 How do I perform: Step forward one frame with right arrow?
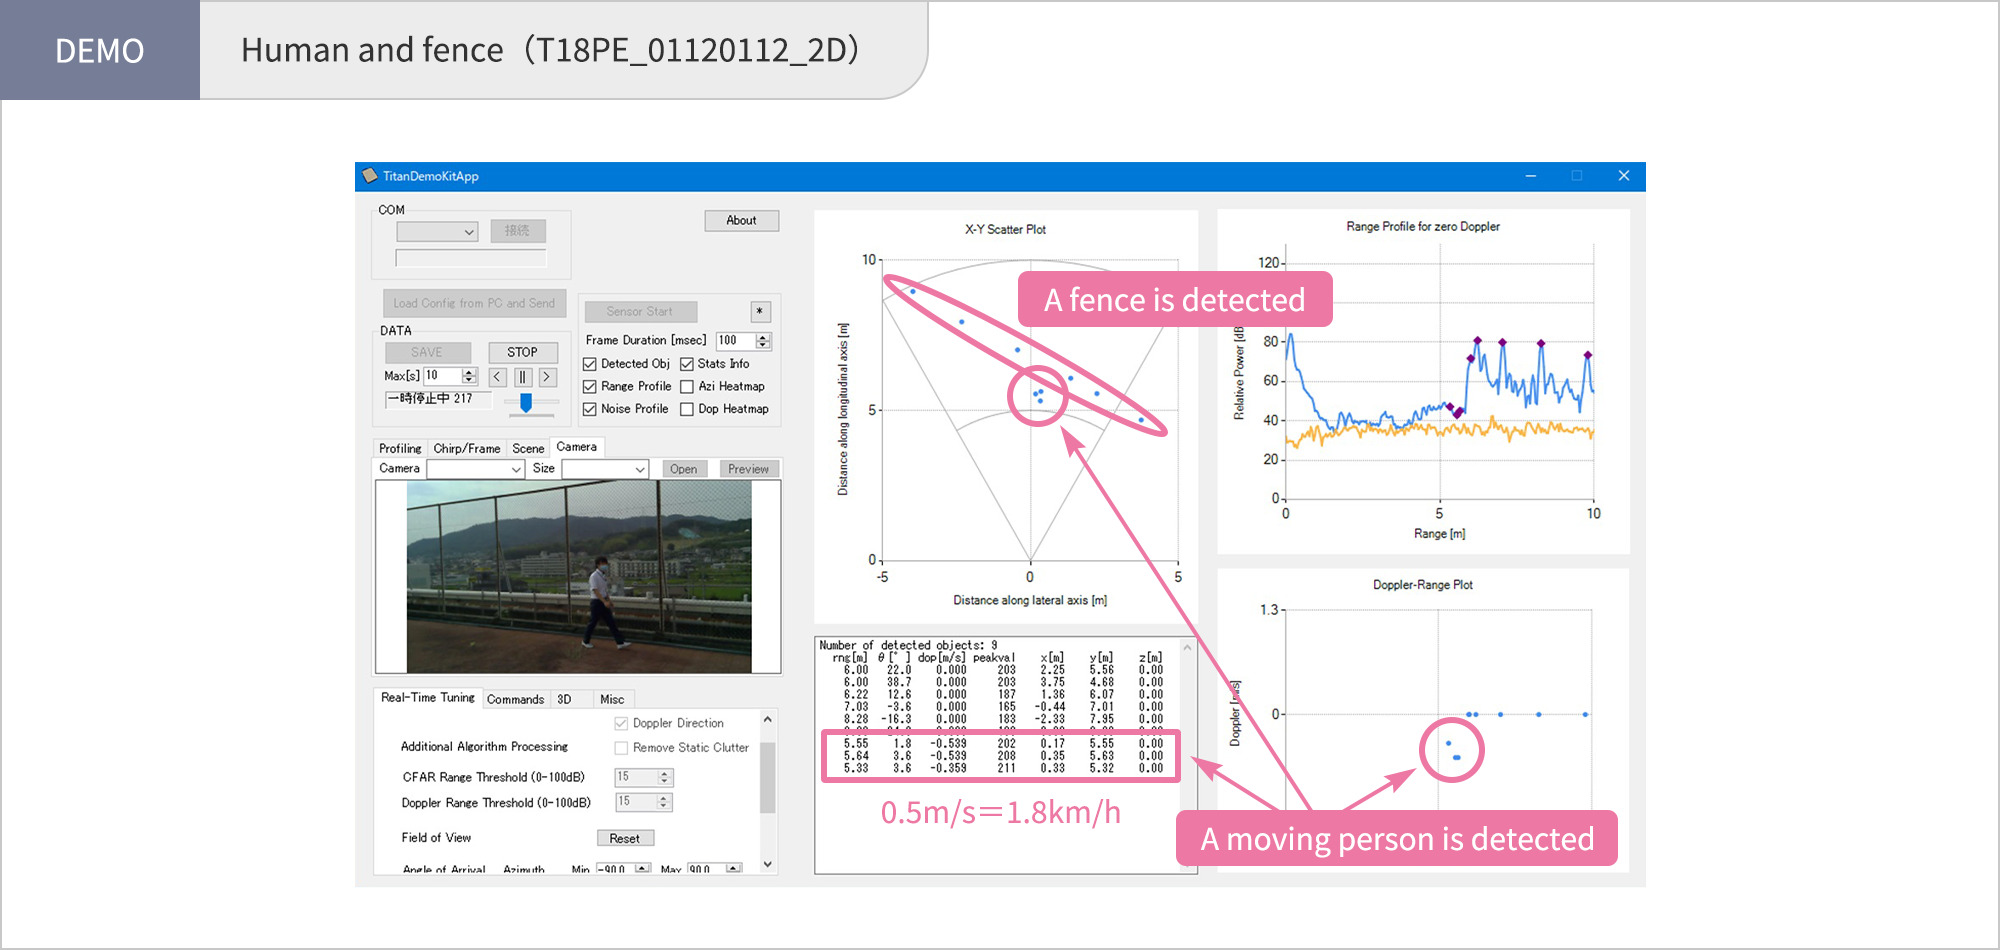(547, 377)
